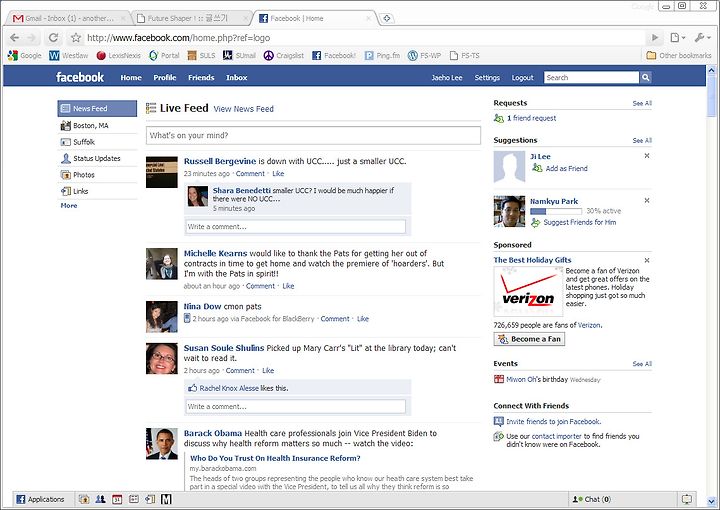Open a new tab with plus button
Image resolution: width=720 pixels, height=510 pixels.
(x=387, y=18)
